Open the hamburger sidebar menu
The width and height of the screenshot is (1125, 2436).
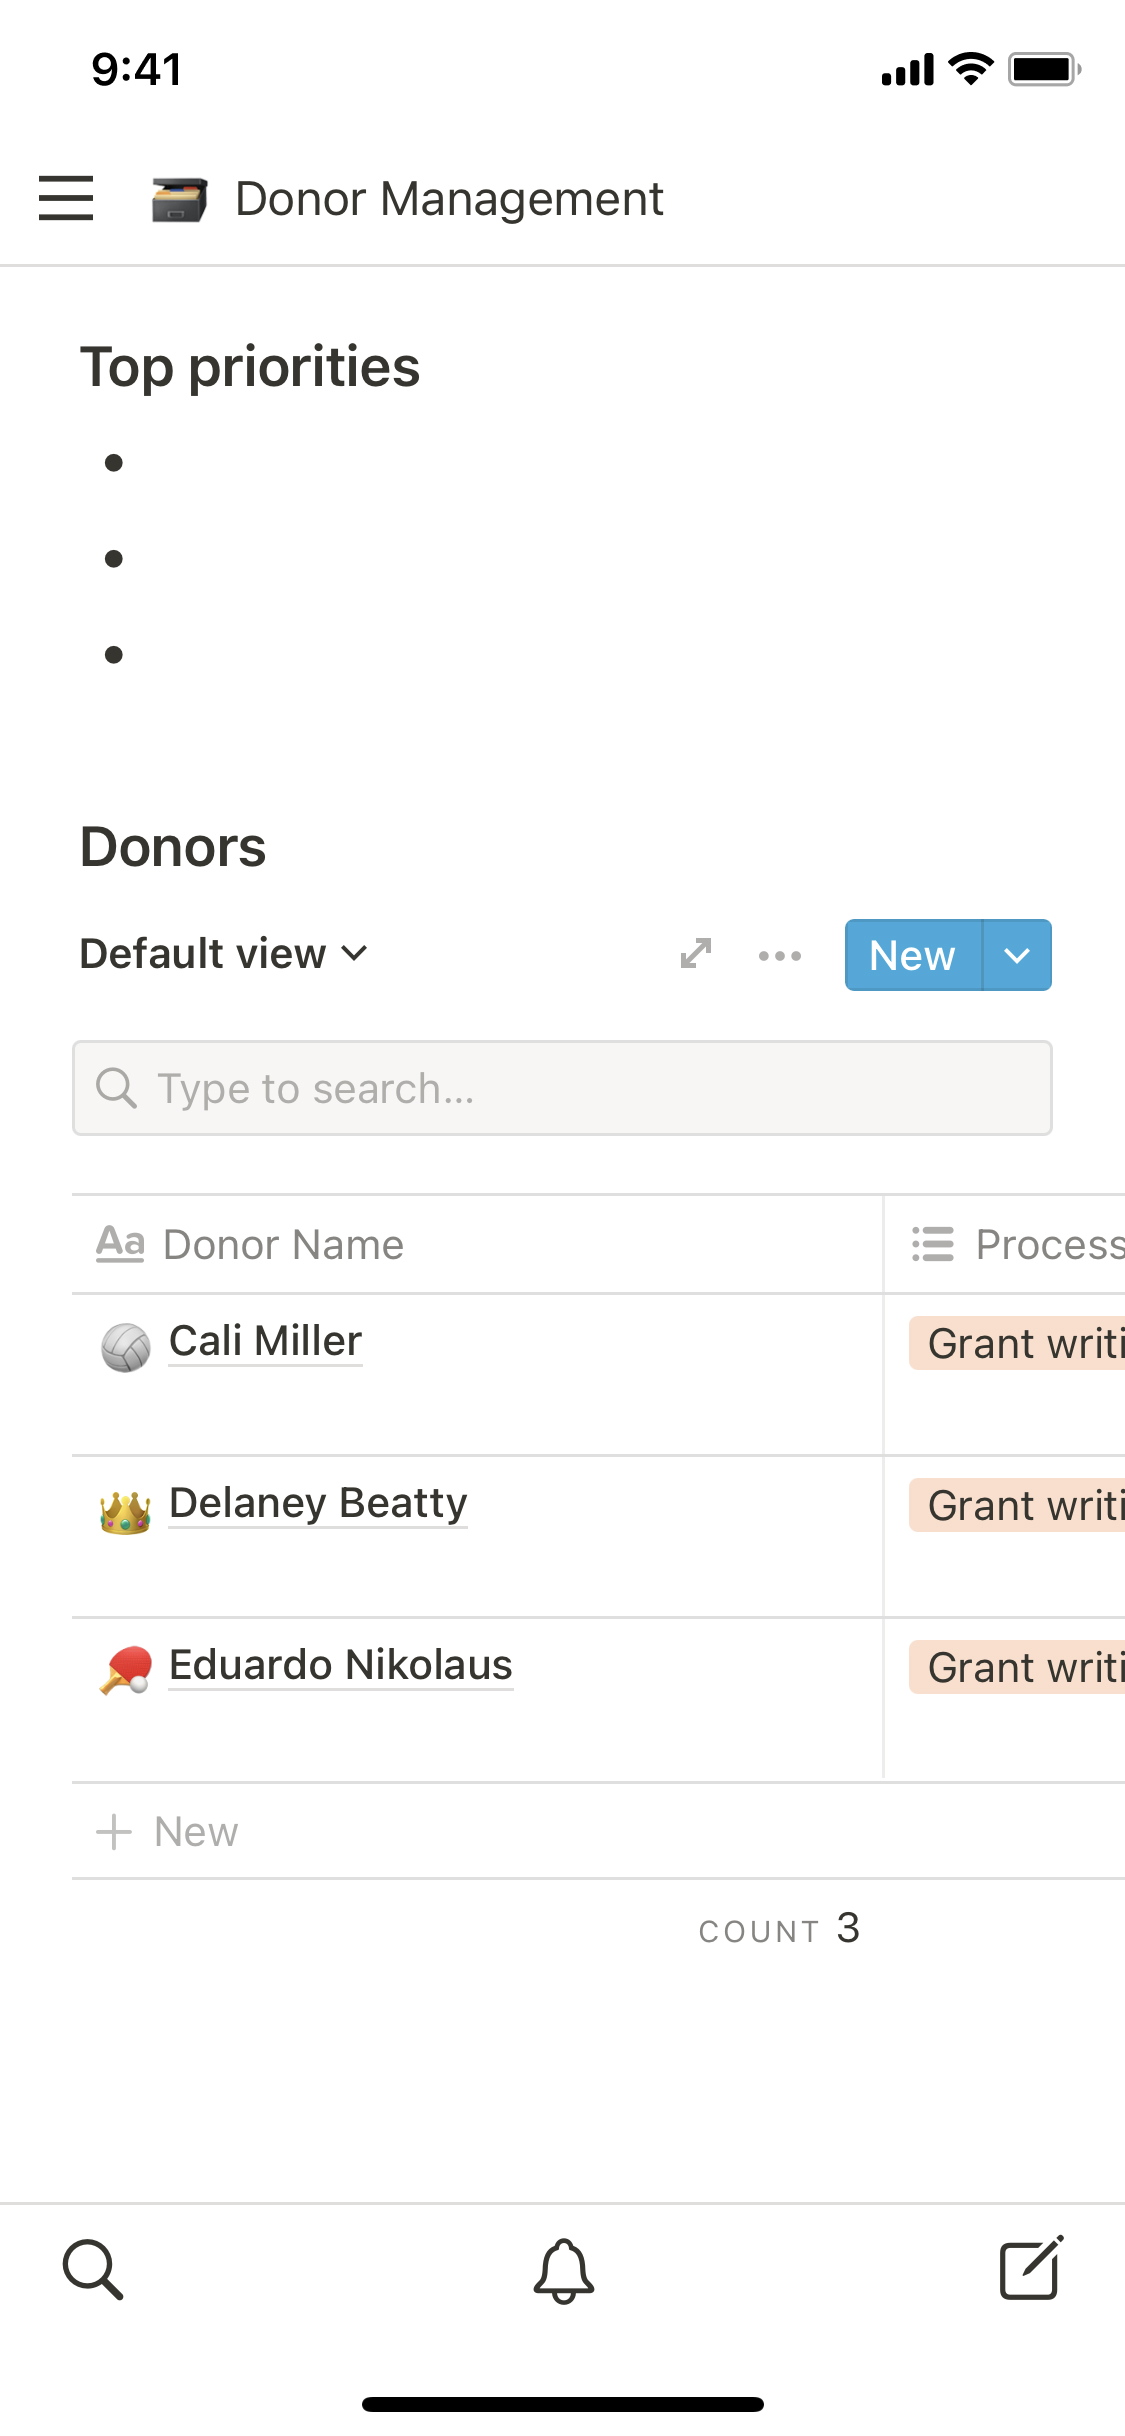click(66, 198)
